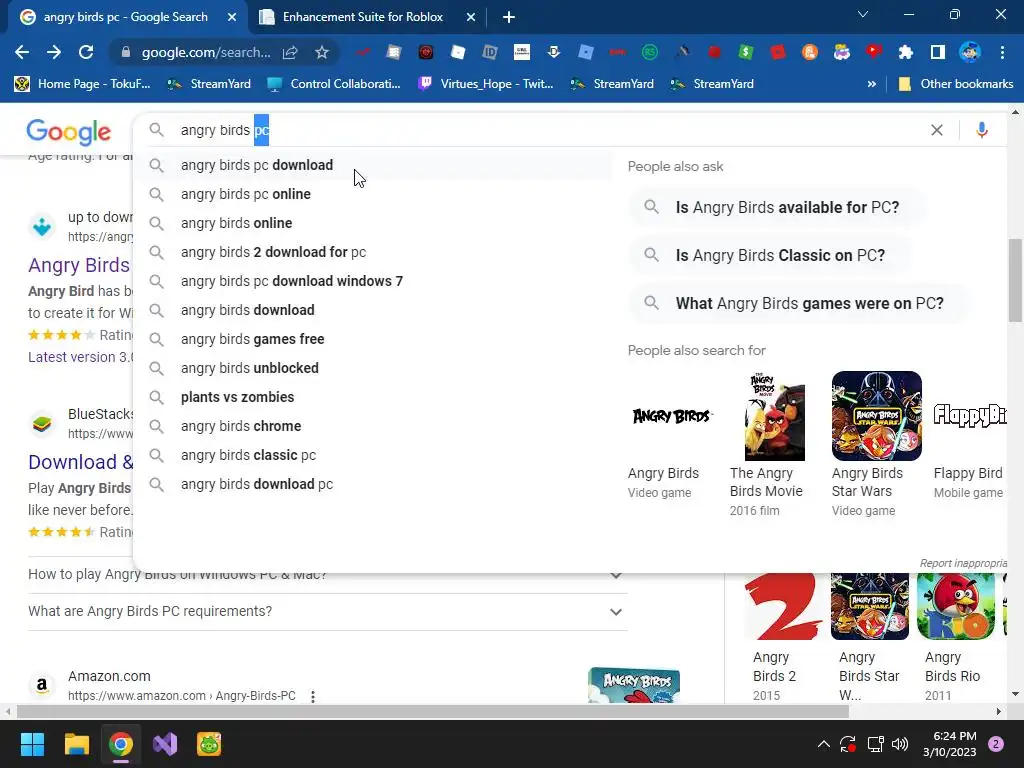The width and height of the screenshot is (1024, 768).
Task: Bookmark this page with the star icon
Action: pyautogui.click(x=321, y=52)
